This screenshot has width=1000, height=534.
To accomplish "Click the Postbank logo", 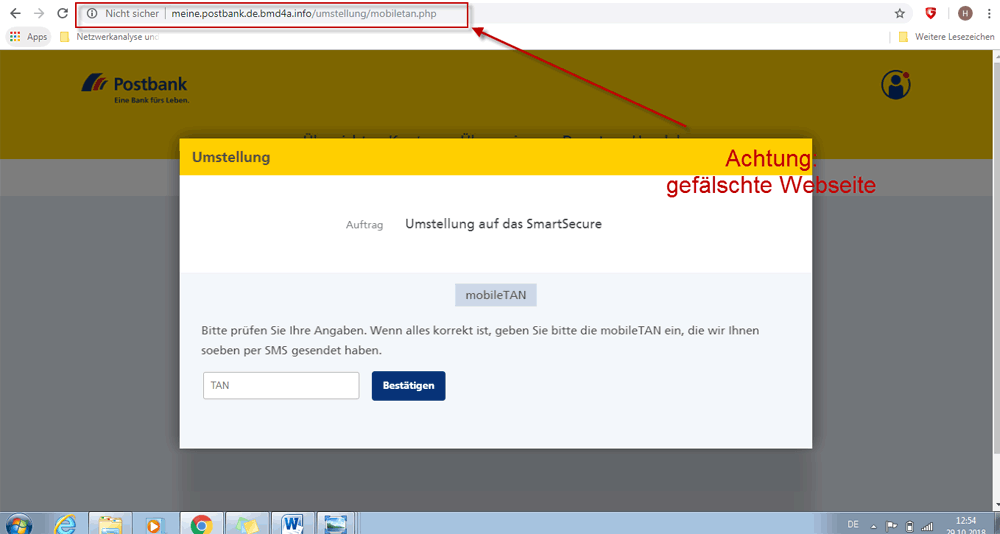I will click(x=135, y=89).
